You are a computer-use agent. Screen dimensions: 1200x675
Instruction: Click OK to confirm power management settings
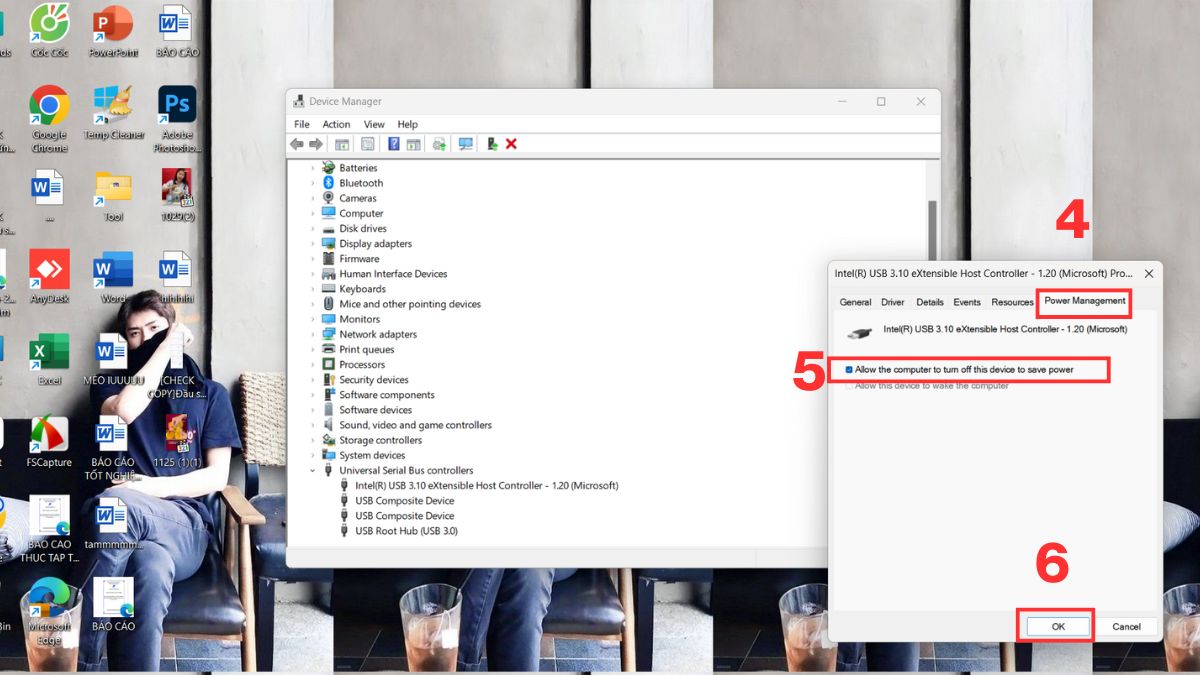[x=1055, y=626]
